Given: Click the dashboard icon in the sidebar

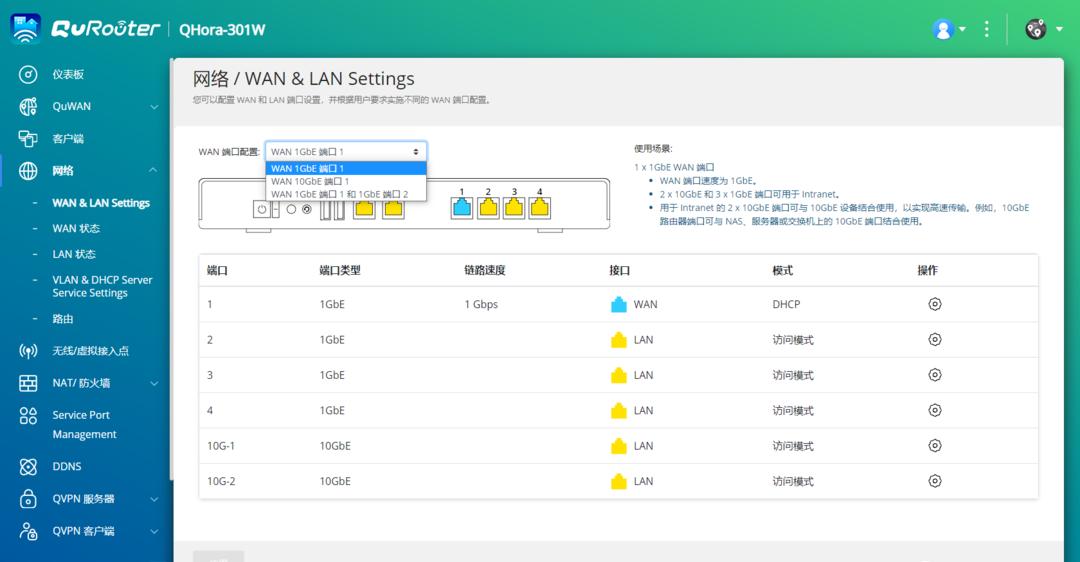Looking at the screenshot, I should [28, 75].
